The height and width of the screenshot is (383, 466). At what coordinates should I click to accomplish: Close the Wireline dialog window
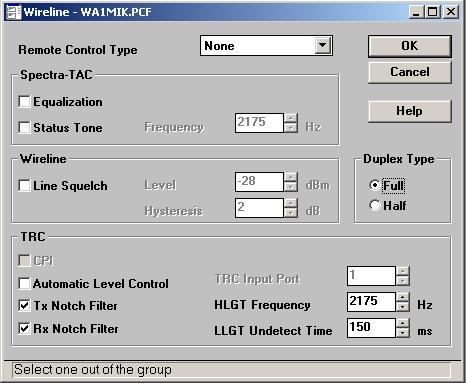coord(451,12)
